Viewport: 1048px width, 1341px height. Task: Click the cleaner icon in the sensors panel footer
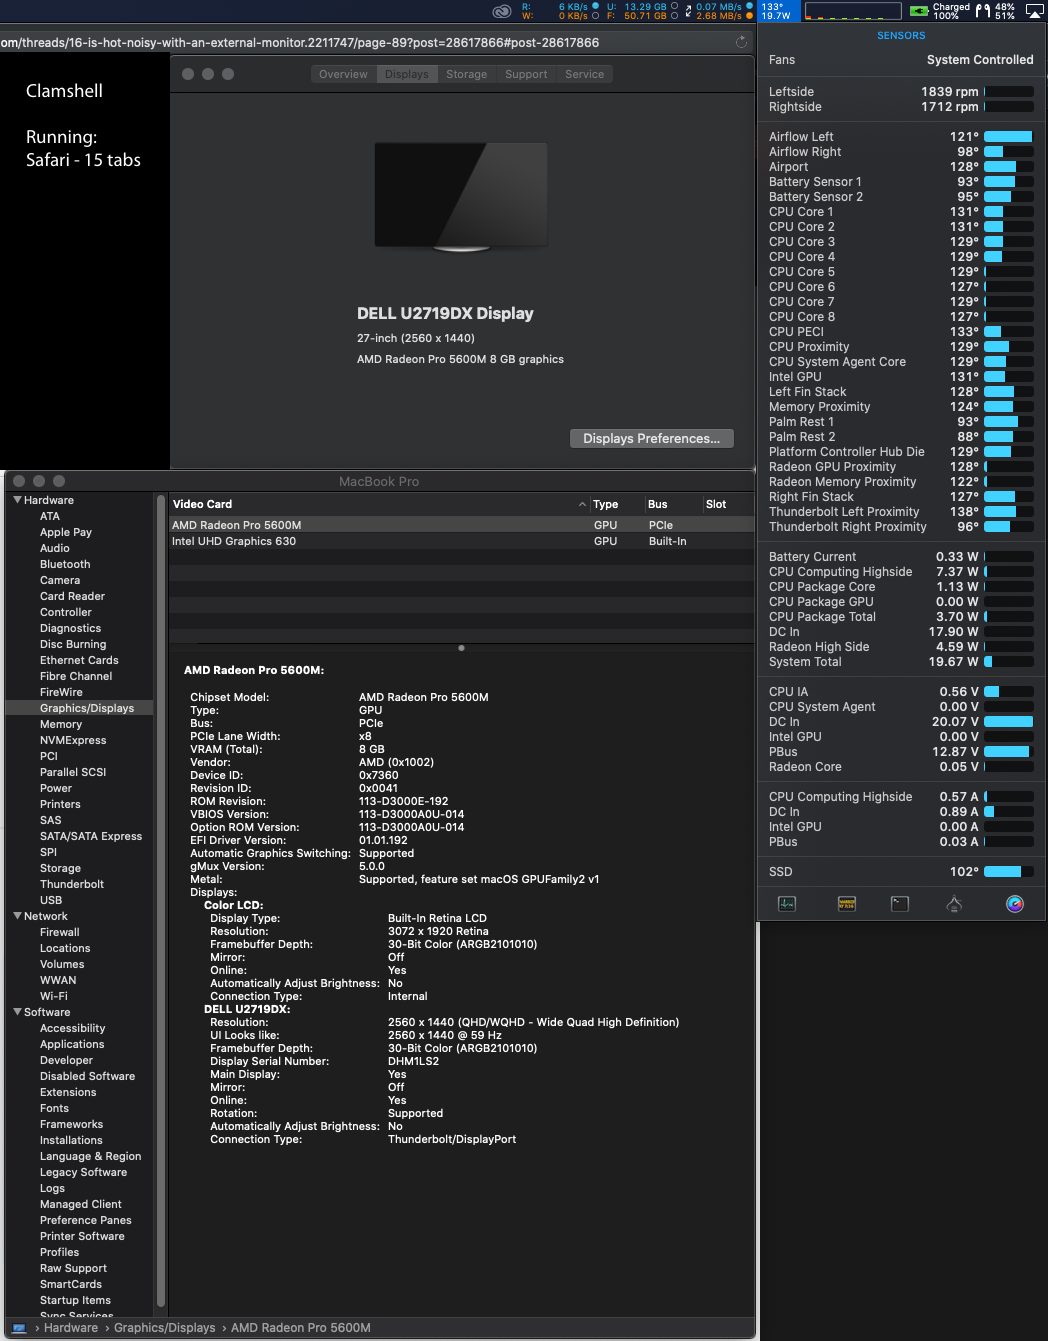pyautogui.click(x=954, y=904)
